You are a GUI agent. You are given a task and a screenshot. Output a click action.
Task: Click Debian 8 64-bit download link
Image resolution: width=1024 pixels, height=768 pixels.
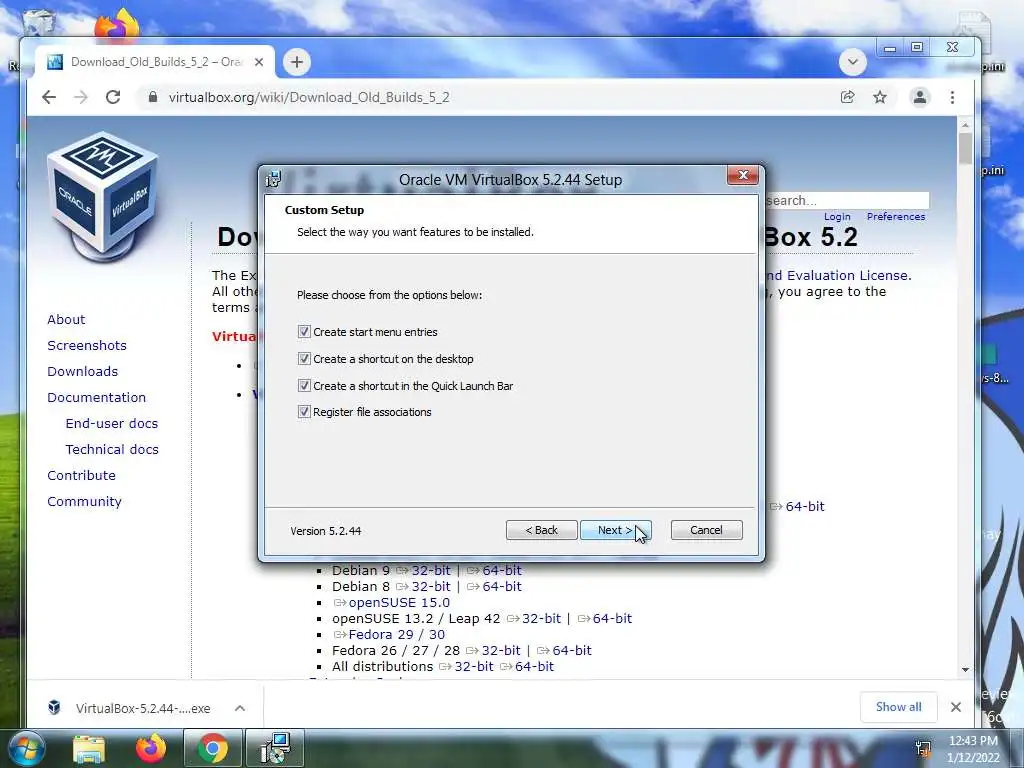coord(502,586)
